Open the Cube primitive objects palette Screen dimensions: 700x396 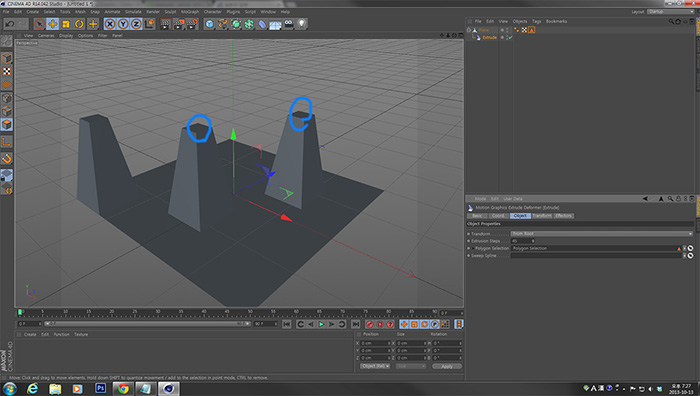click(209, 24)
